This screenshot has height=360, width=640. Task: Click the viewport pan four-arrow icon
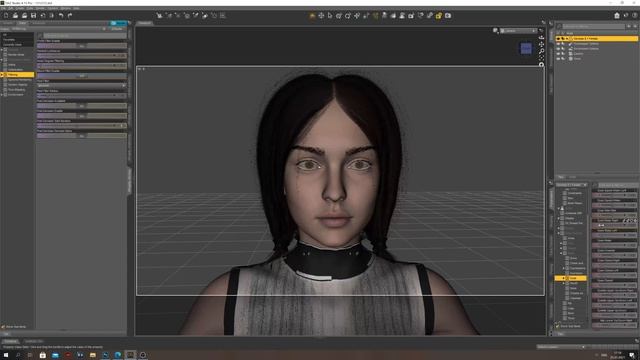pos(542,44)
